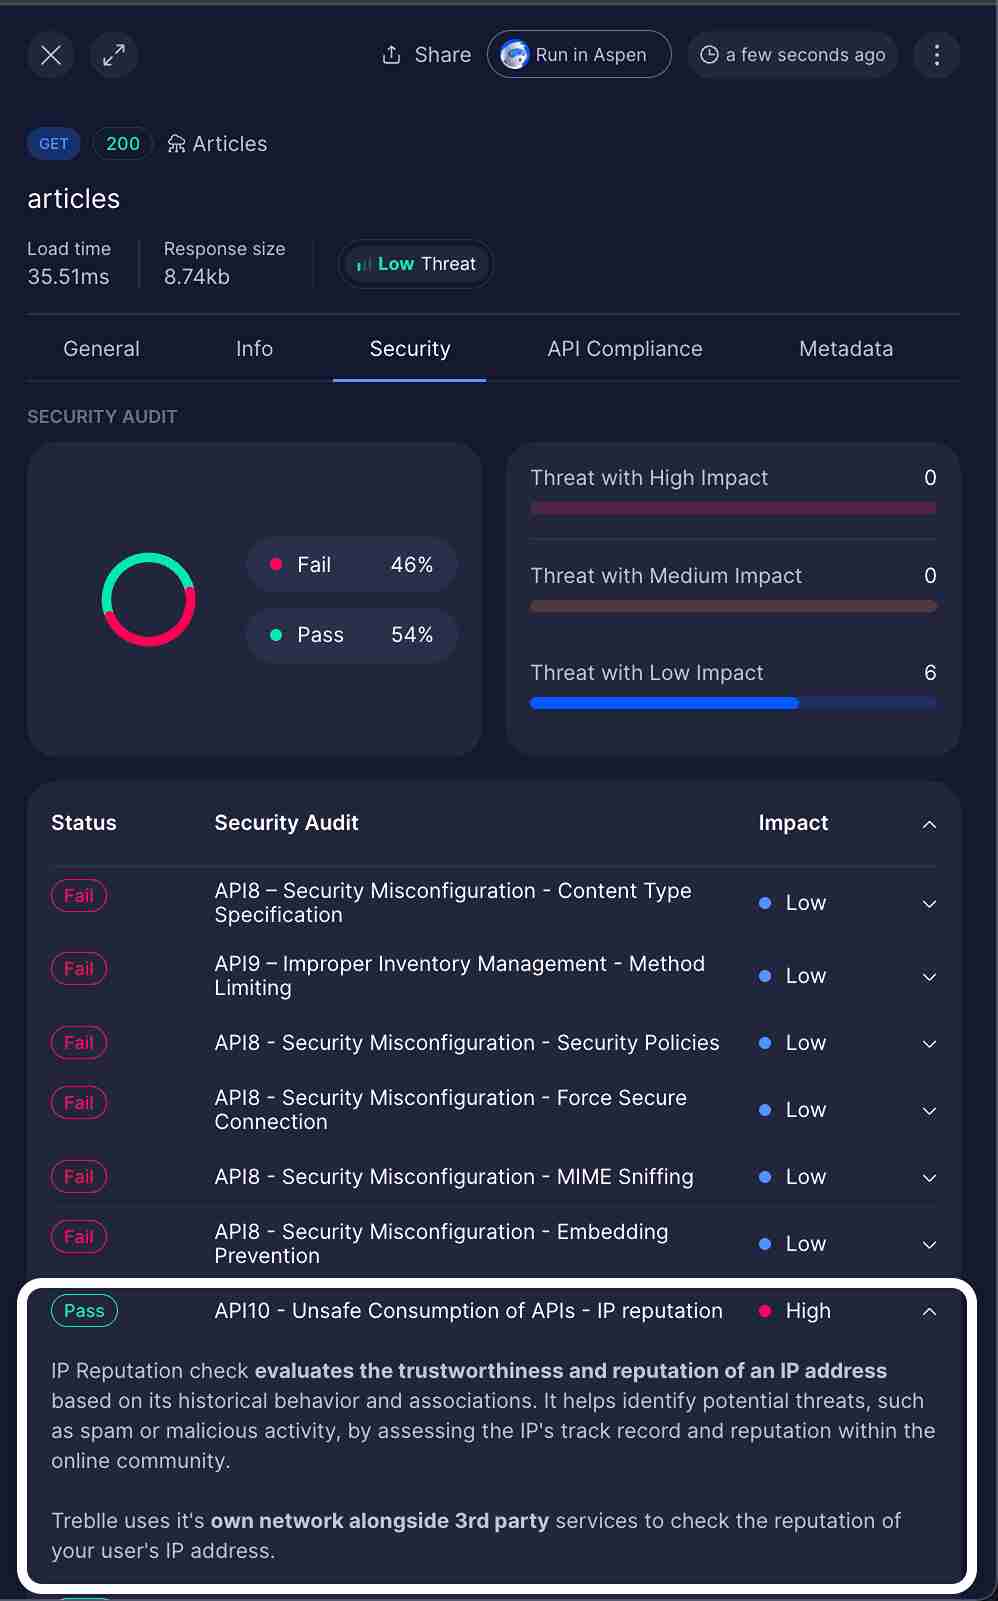
Task: Click the Fail 46% legend item
Action: [x=352, y=565]
